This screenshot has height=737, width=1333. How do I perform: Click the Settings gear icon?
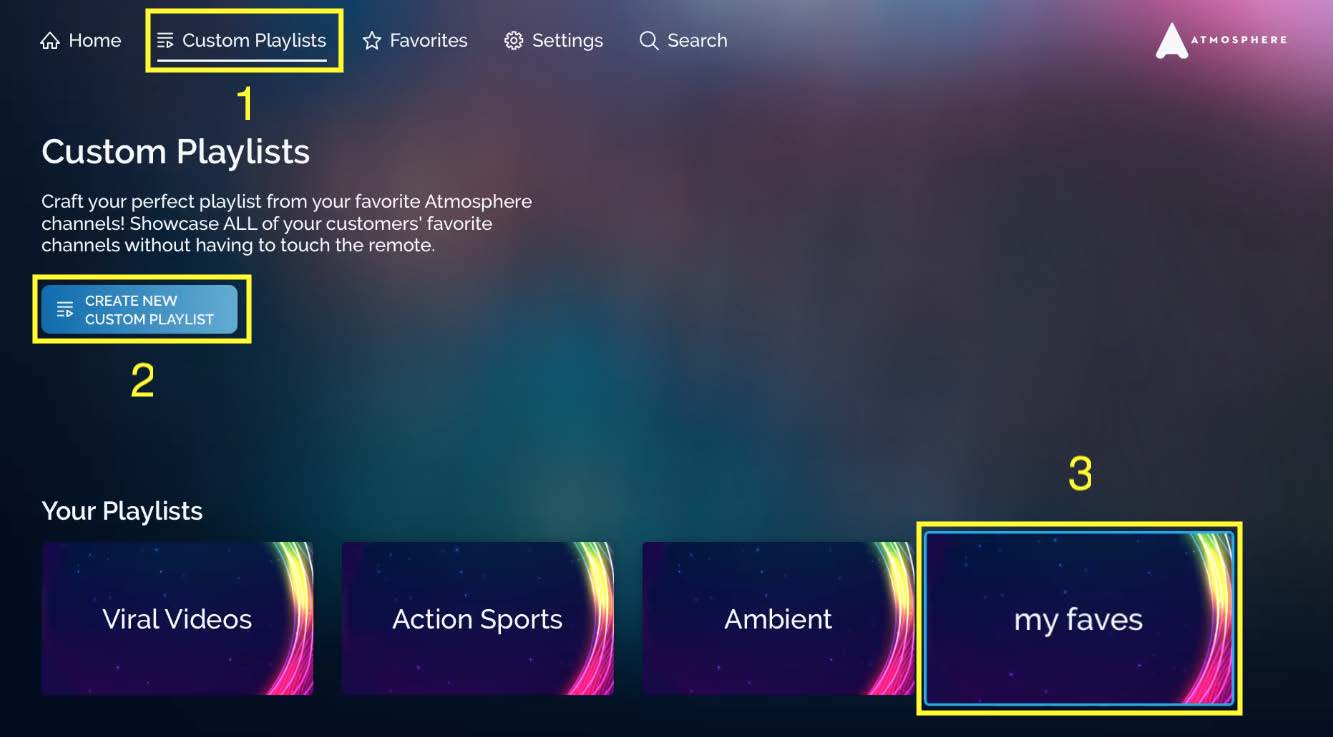click(514, 41)
